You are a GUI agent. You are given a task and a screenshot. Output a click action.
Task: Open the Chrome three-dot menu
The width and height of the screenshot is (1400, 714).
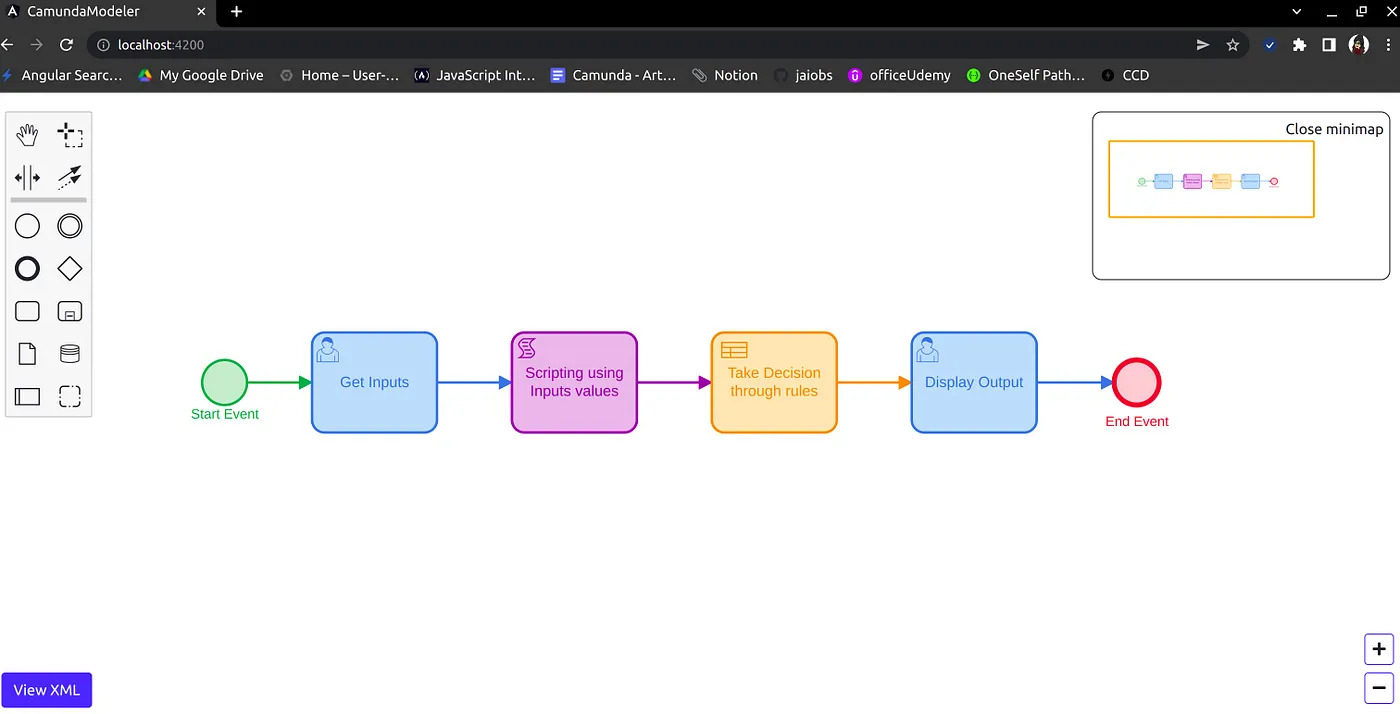(x=1389, y=45)
